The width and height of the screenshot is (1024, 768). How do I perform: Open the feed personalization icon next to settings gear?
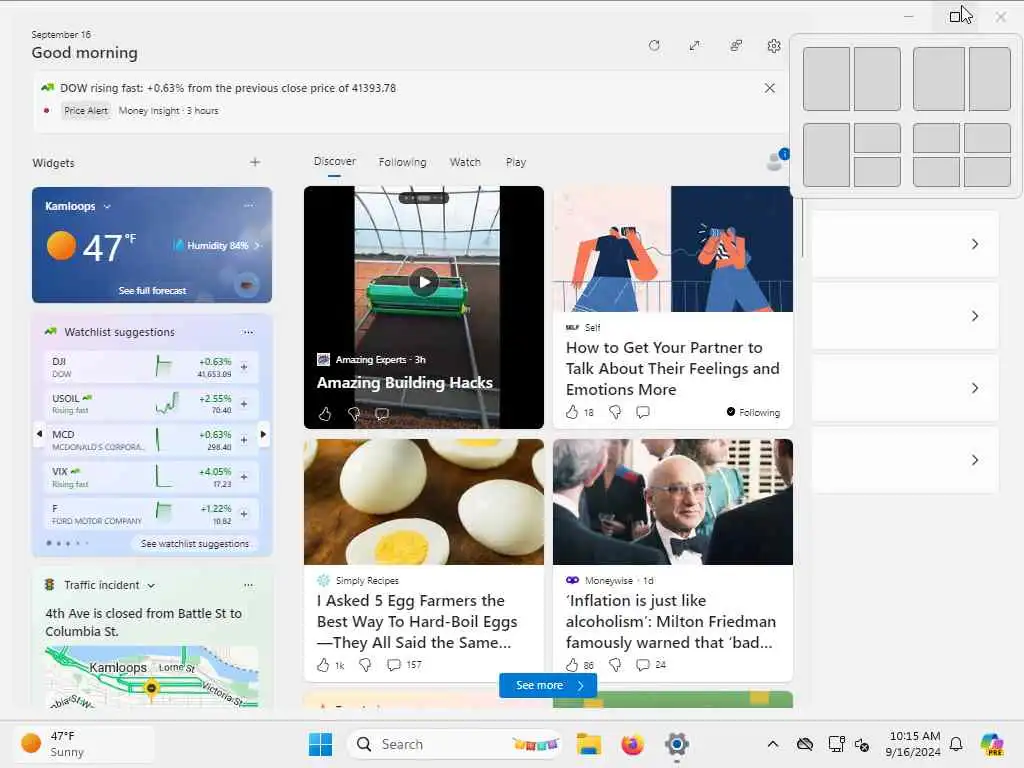click(x=735, y=46)
